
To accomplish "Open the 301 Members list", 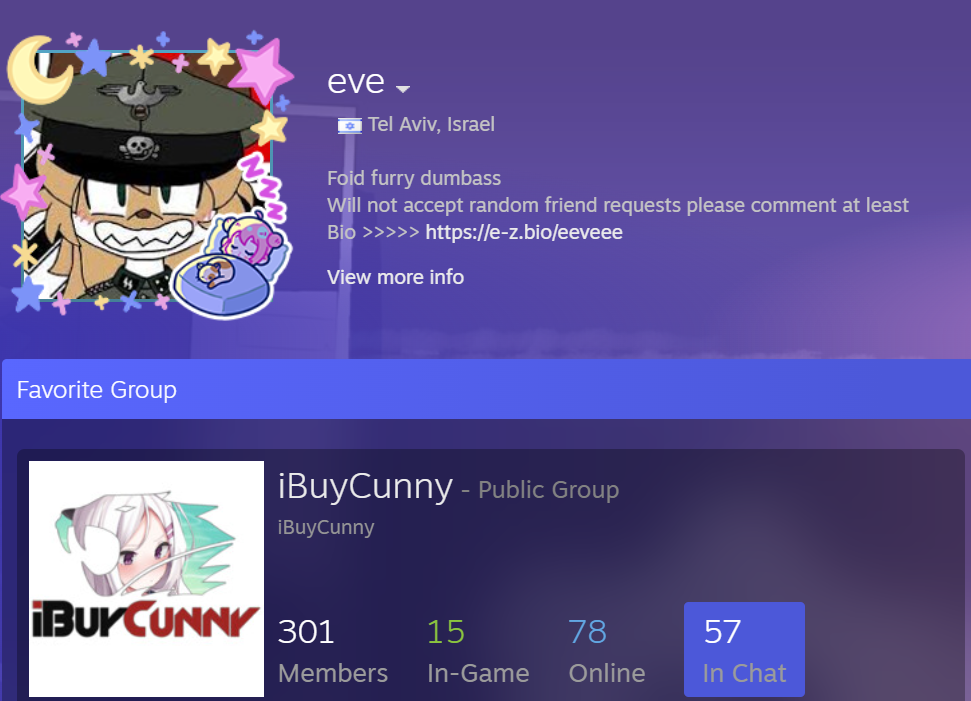I will pyautogui.click(x=333, y=650).
